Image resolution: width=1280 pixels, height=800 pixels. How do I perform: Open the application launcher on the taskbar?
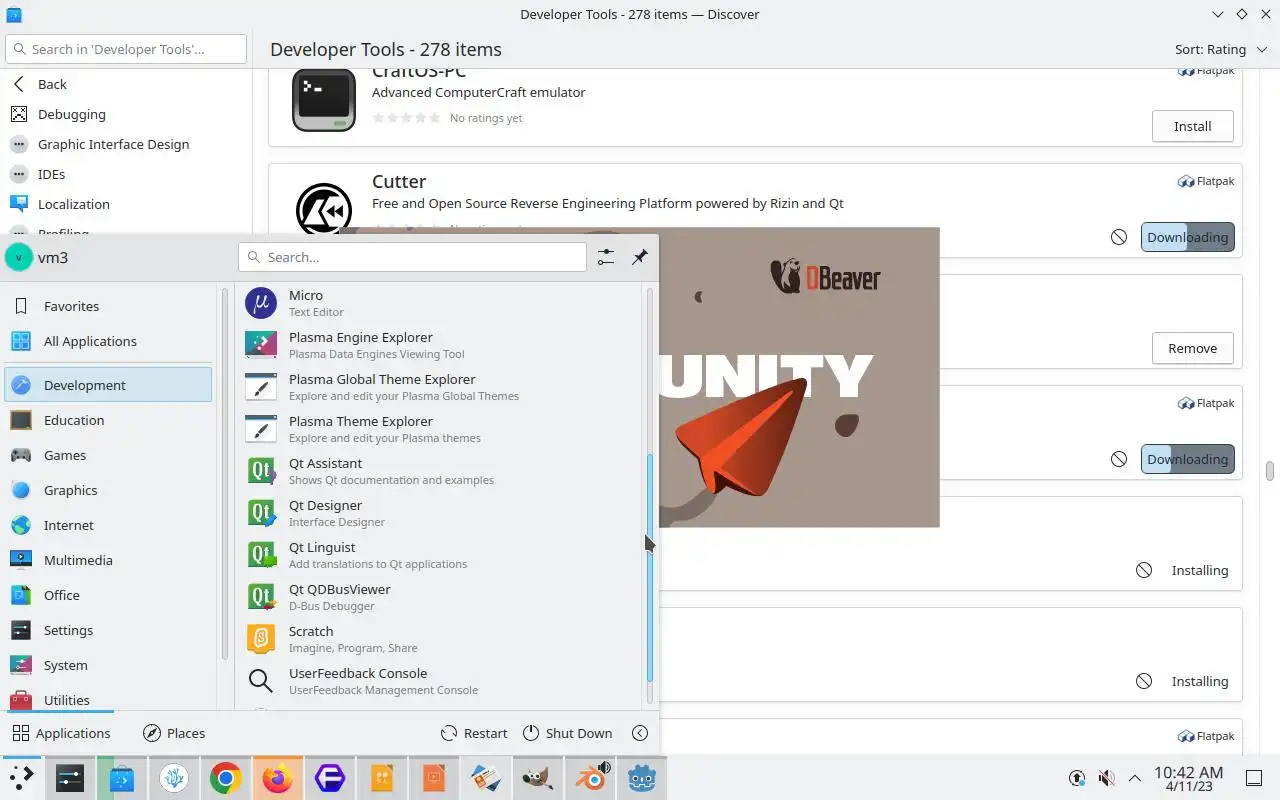coord(21,777)
